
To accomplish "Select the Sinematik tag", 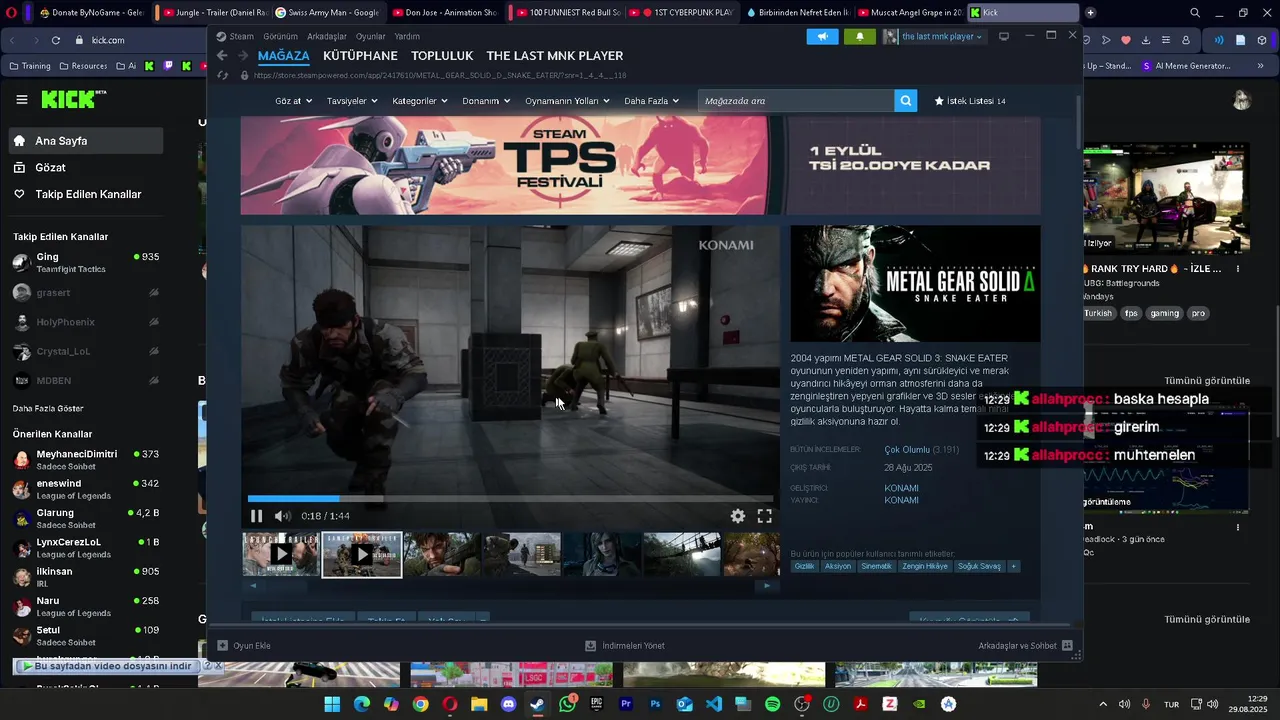I will point(876,566).
